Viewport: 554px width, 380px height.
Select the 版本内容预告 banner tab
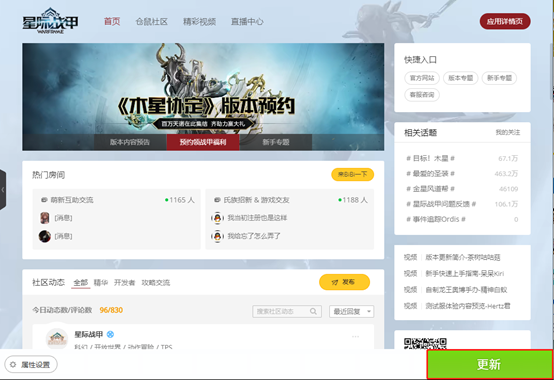[130, 142]
